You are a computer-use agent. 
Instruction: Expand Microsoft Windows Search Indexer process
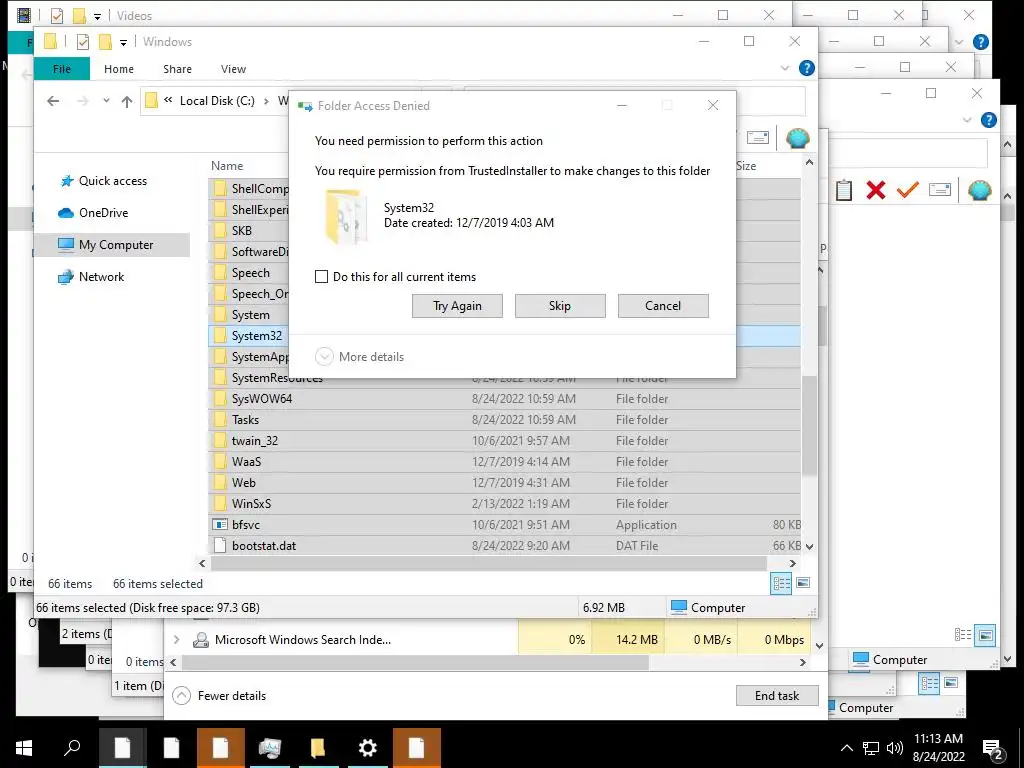[176, 640]
